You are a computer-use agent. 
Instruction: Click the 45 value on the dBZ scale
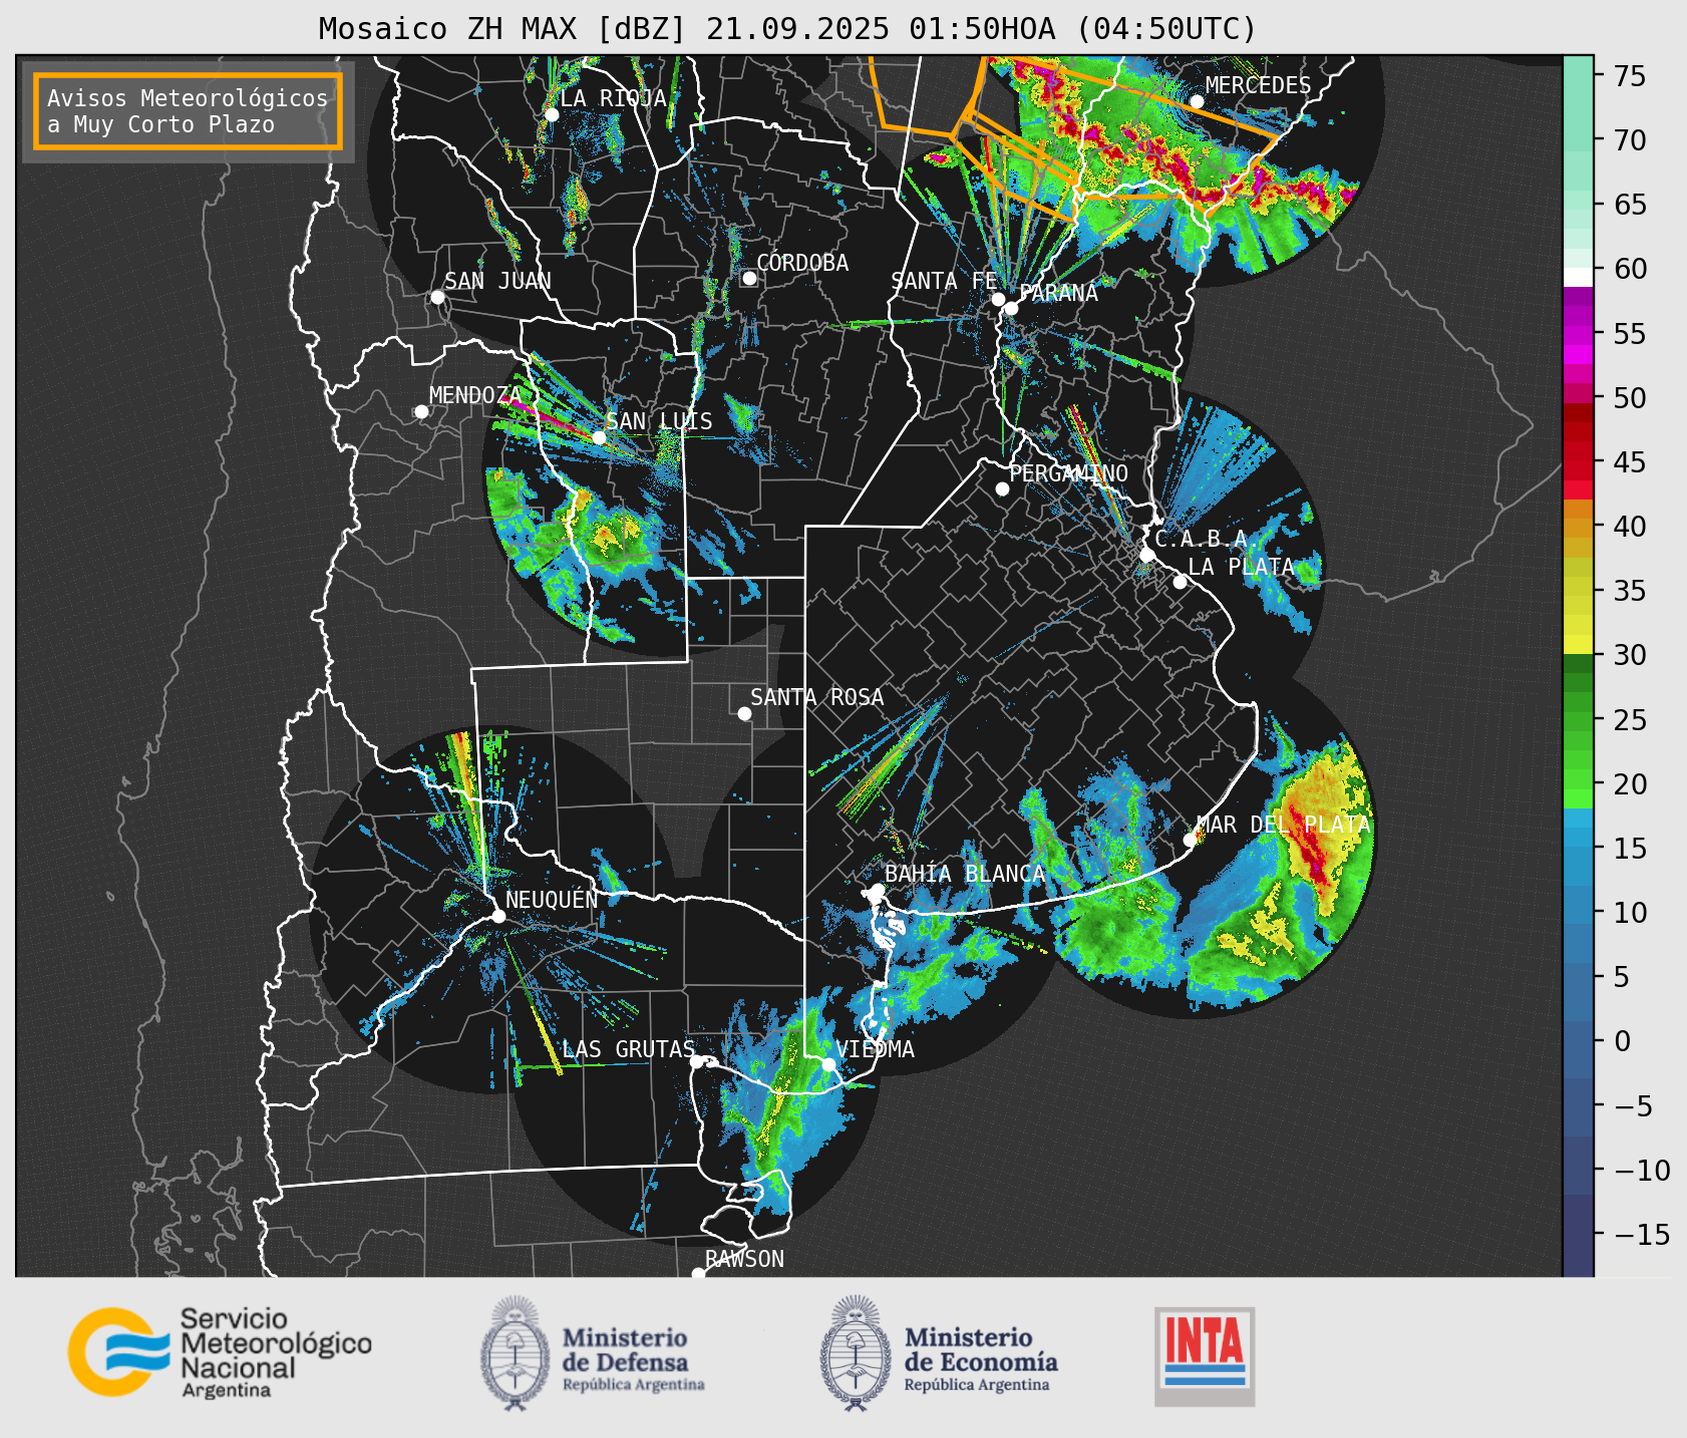tap(1630, 462)
